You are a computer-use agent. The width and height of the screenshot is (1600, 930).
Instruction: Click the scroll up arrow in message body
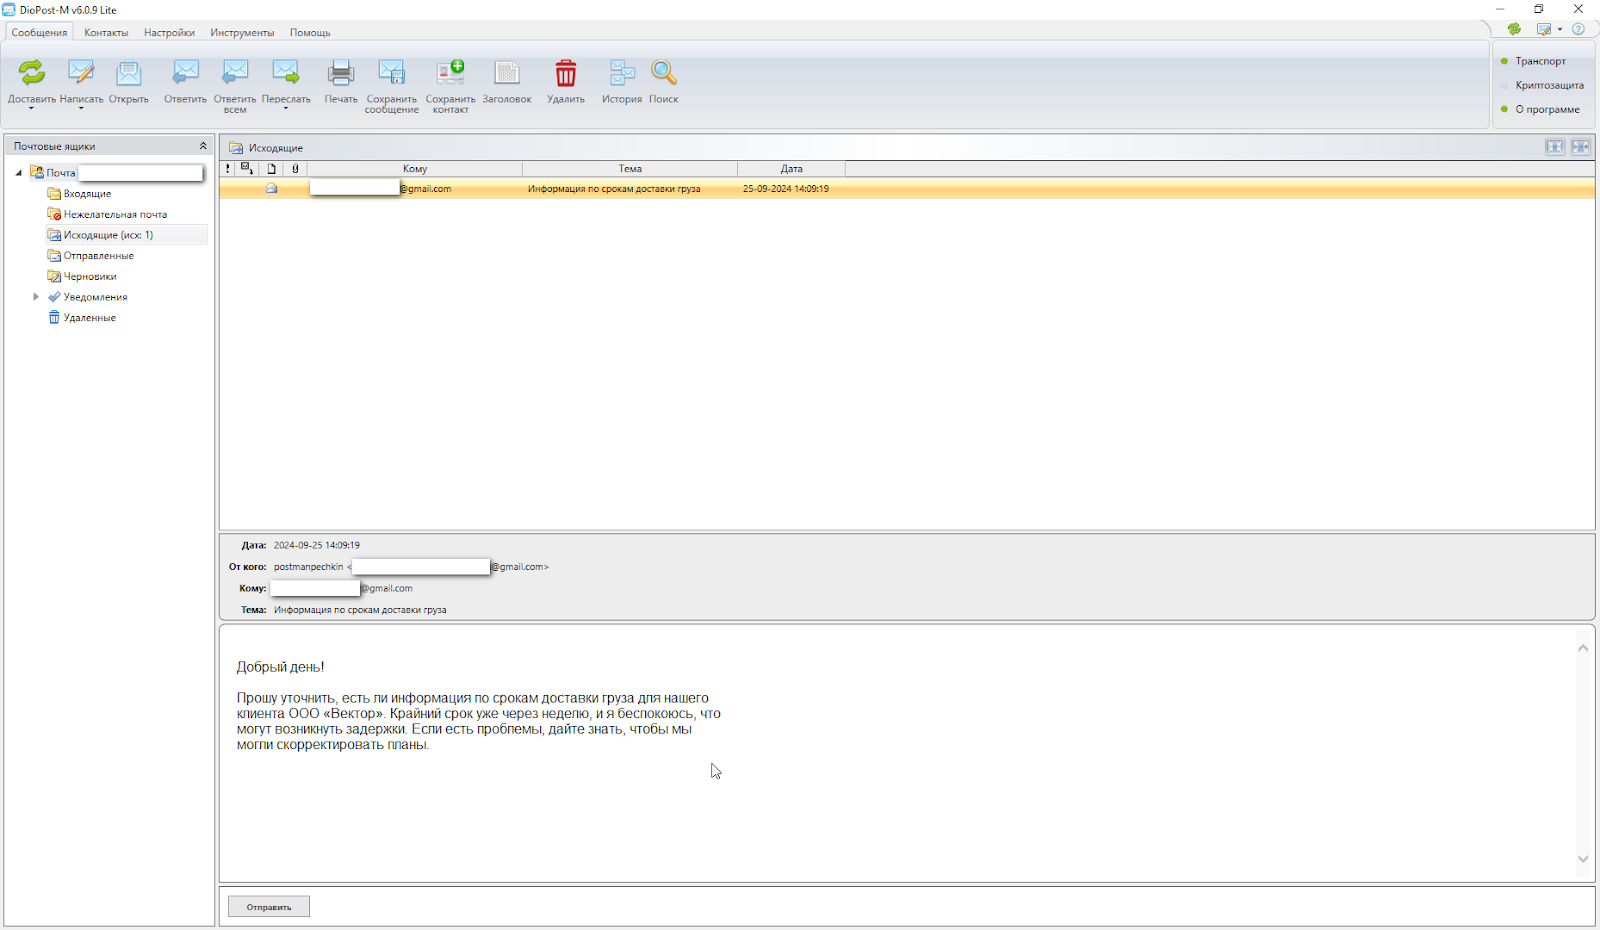click(1583, 648)
